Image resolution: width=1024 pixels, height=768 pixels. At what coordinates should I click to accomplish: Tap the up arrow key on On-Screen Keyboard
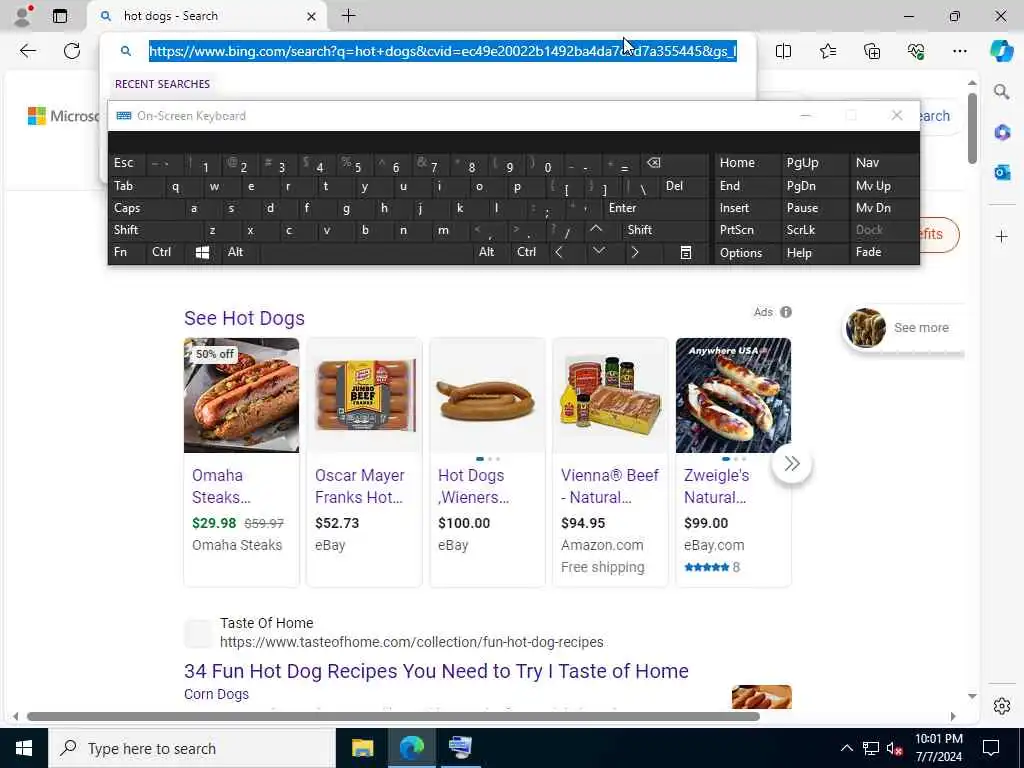click(596, 229)
